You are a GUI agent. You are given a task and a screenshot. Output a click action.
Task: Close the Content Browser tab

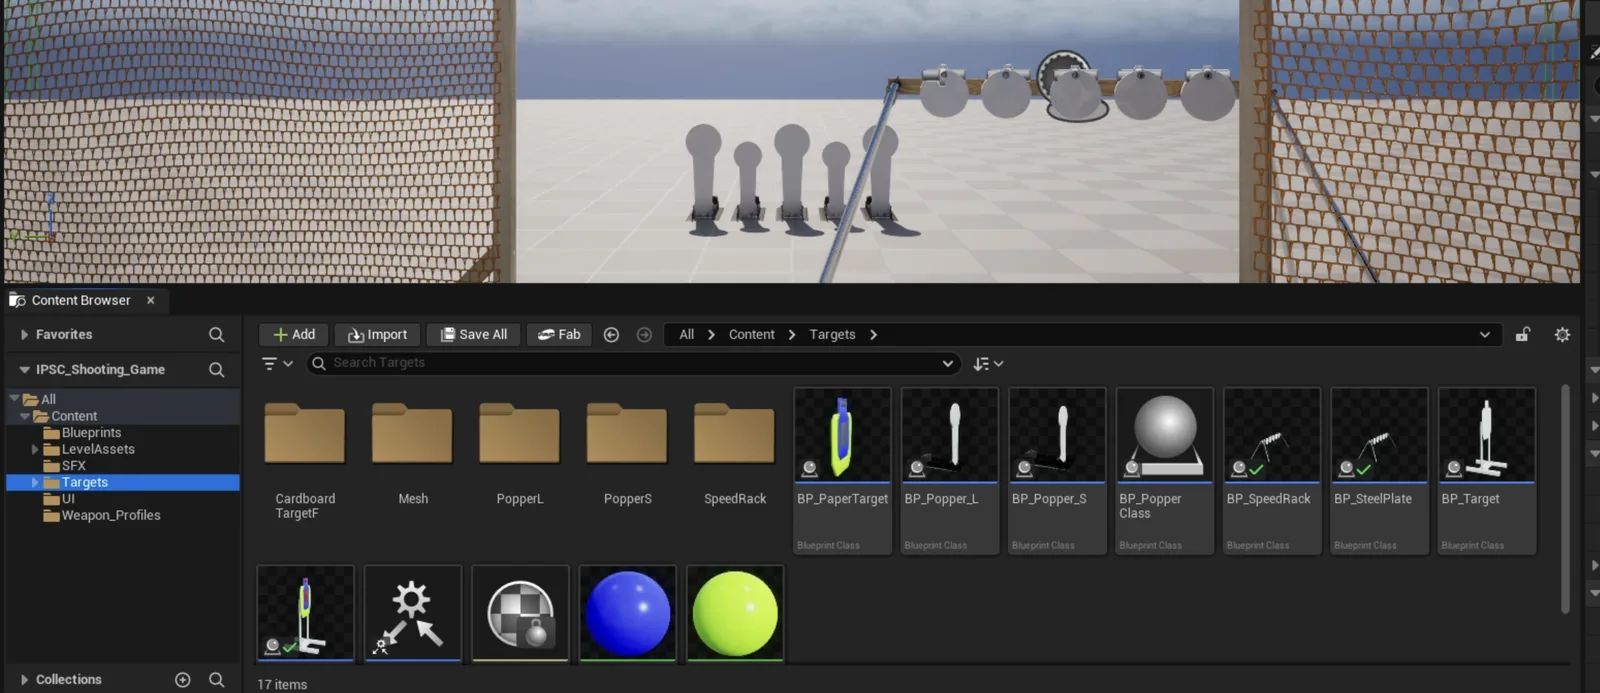click(x=151, y=300)
